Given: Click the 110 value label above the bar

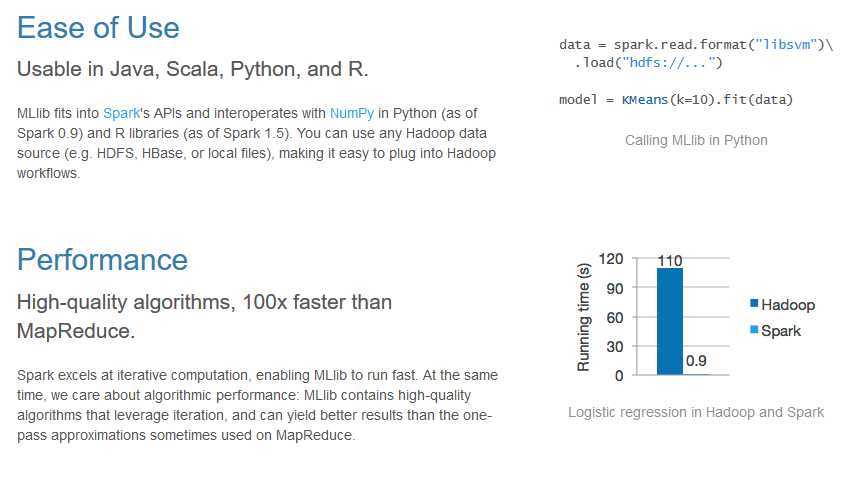Looking at the screenshot, I should point(669,260).
